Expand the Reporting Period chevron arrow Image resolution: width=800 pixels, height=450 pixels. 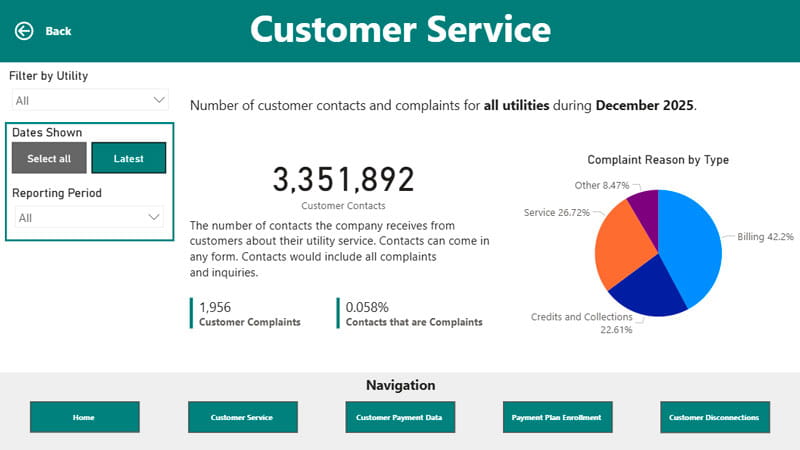click(x=154, y=217)
